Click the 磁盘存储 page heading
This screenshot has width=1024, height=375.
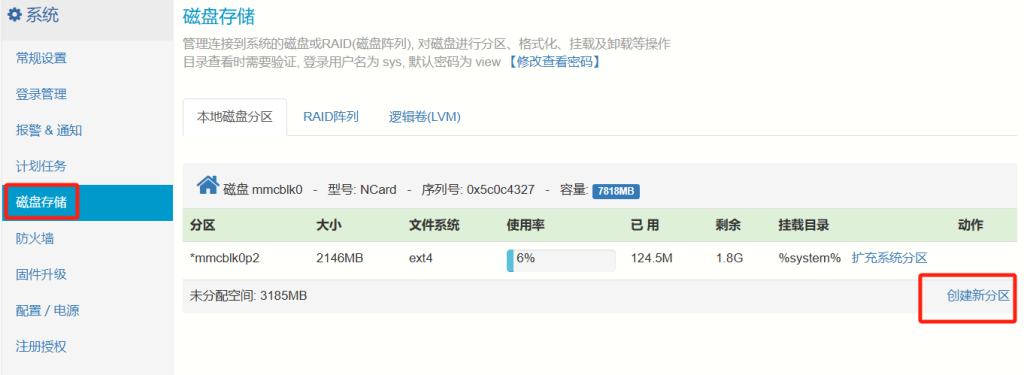(x=219, y=16)
